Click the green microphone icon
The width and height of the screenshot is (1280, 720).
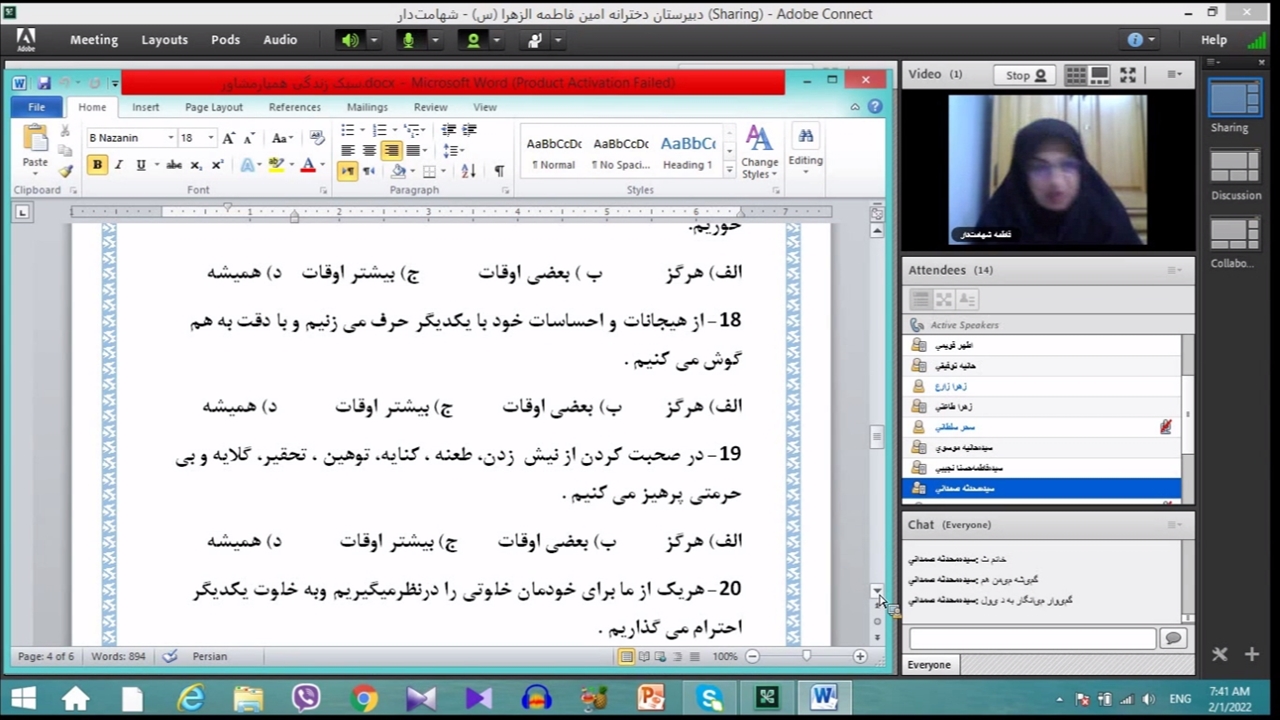[408, 40]
